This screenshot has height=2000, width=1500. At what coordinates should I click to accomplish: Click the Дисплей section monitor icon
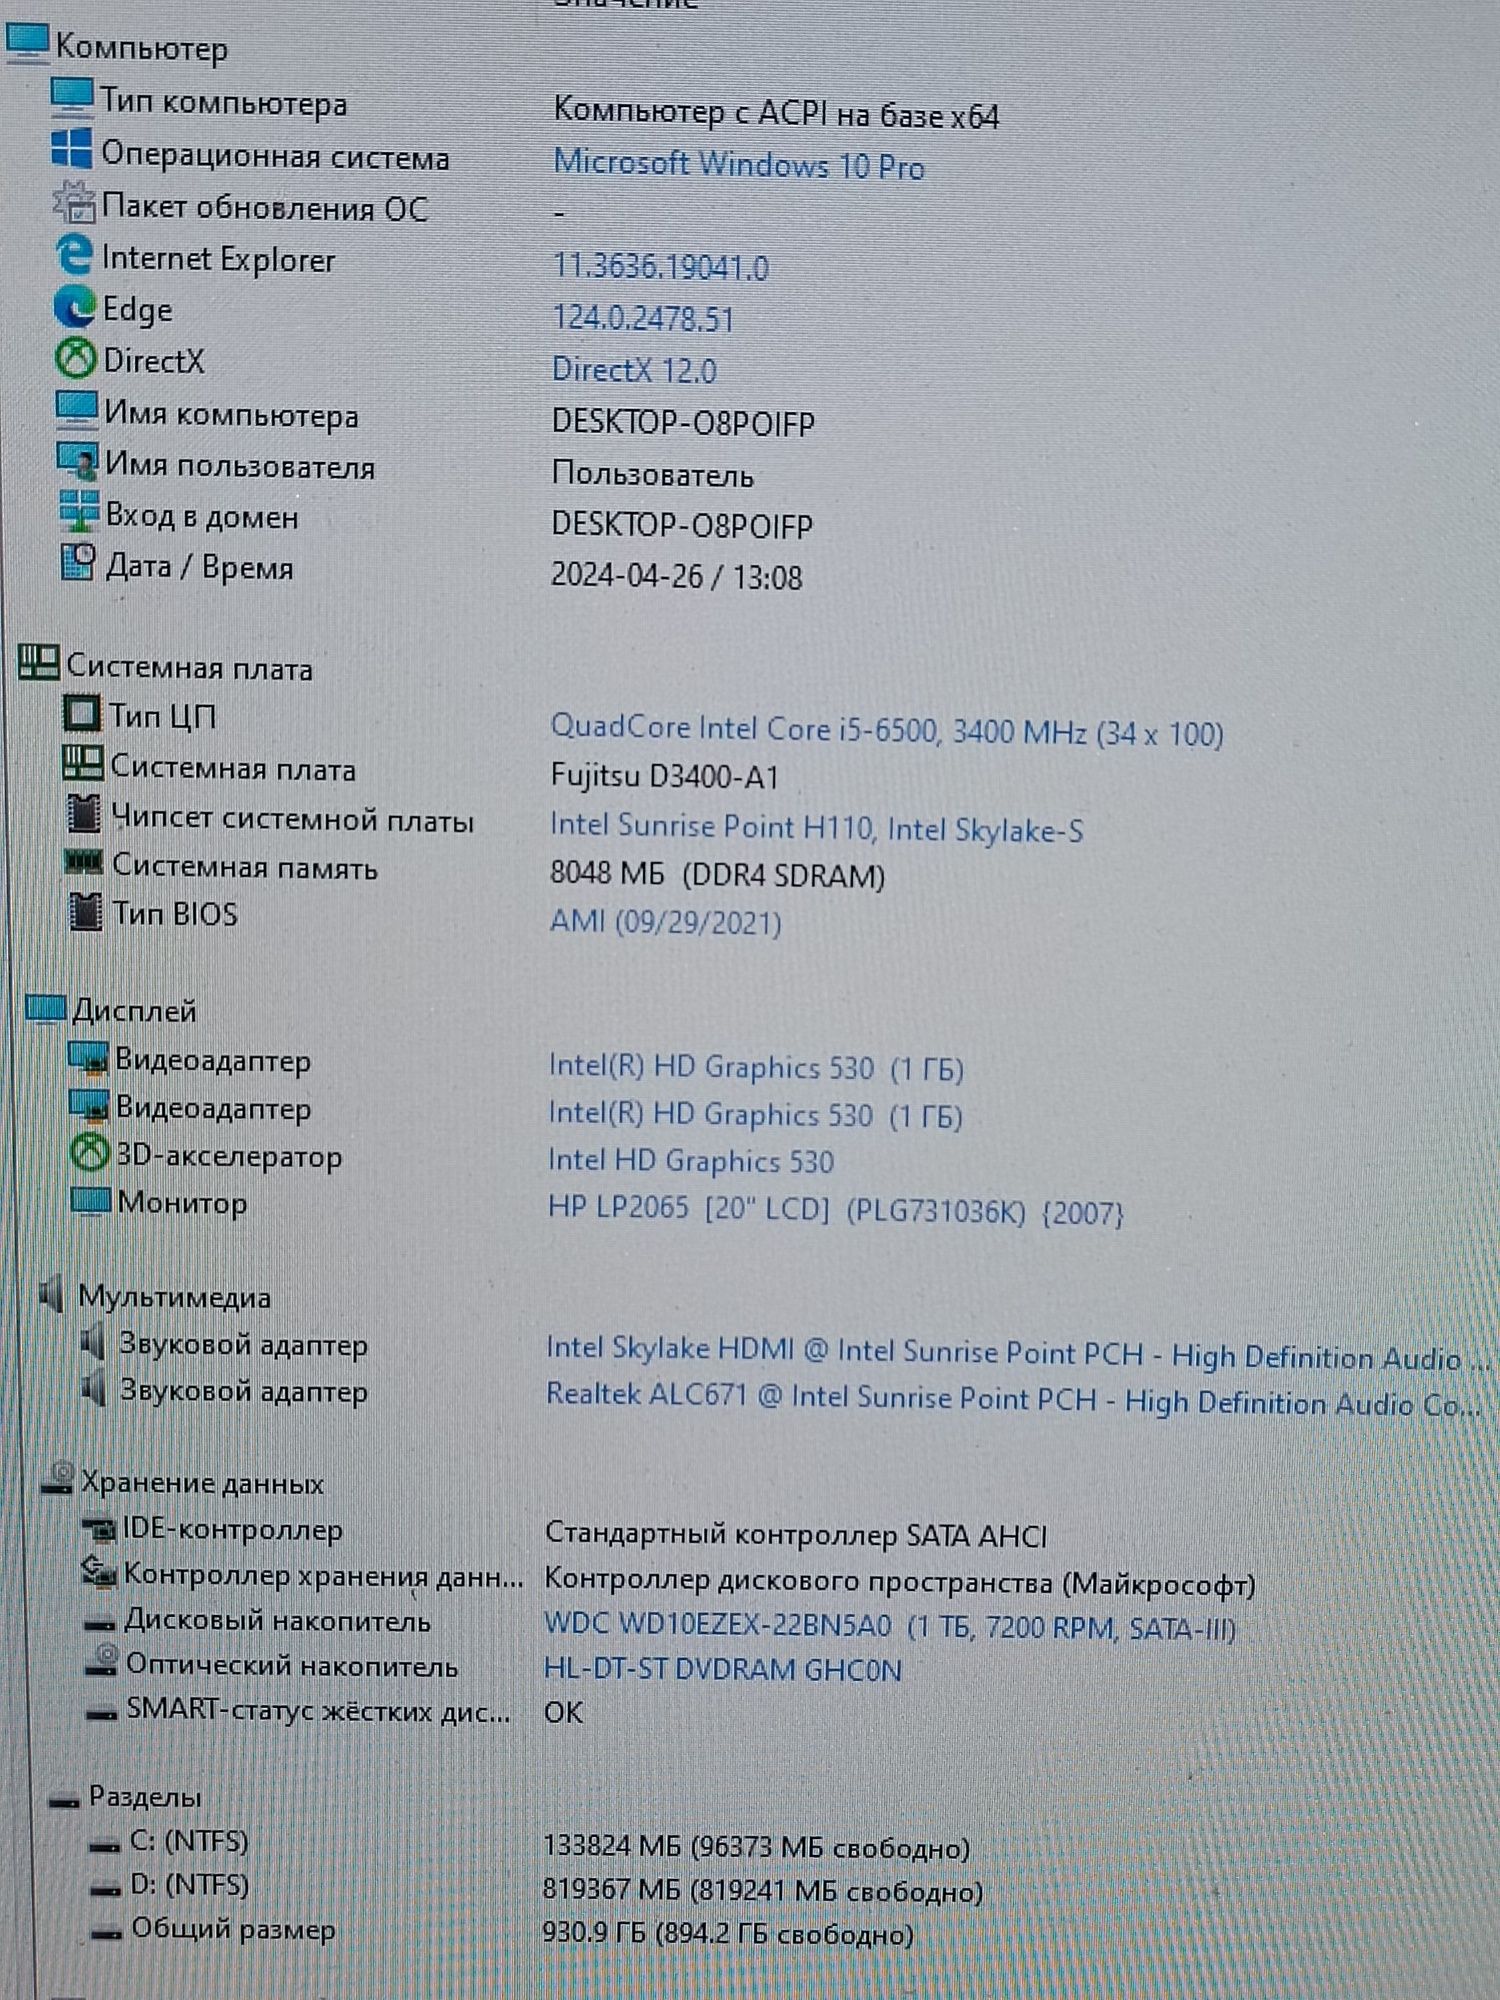[x=46, y=1009]
